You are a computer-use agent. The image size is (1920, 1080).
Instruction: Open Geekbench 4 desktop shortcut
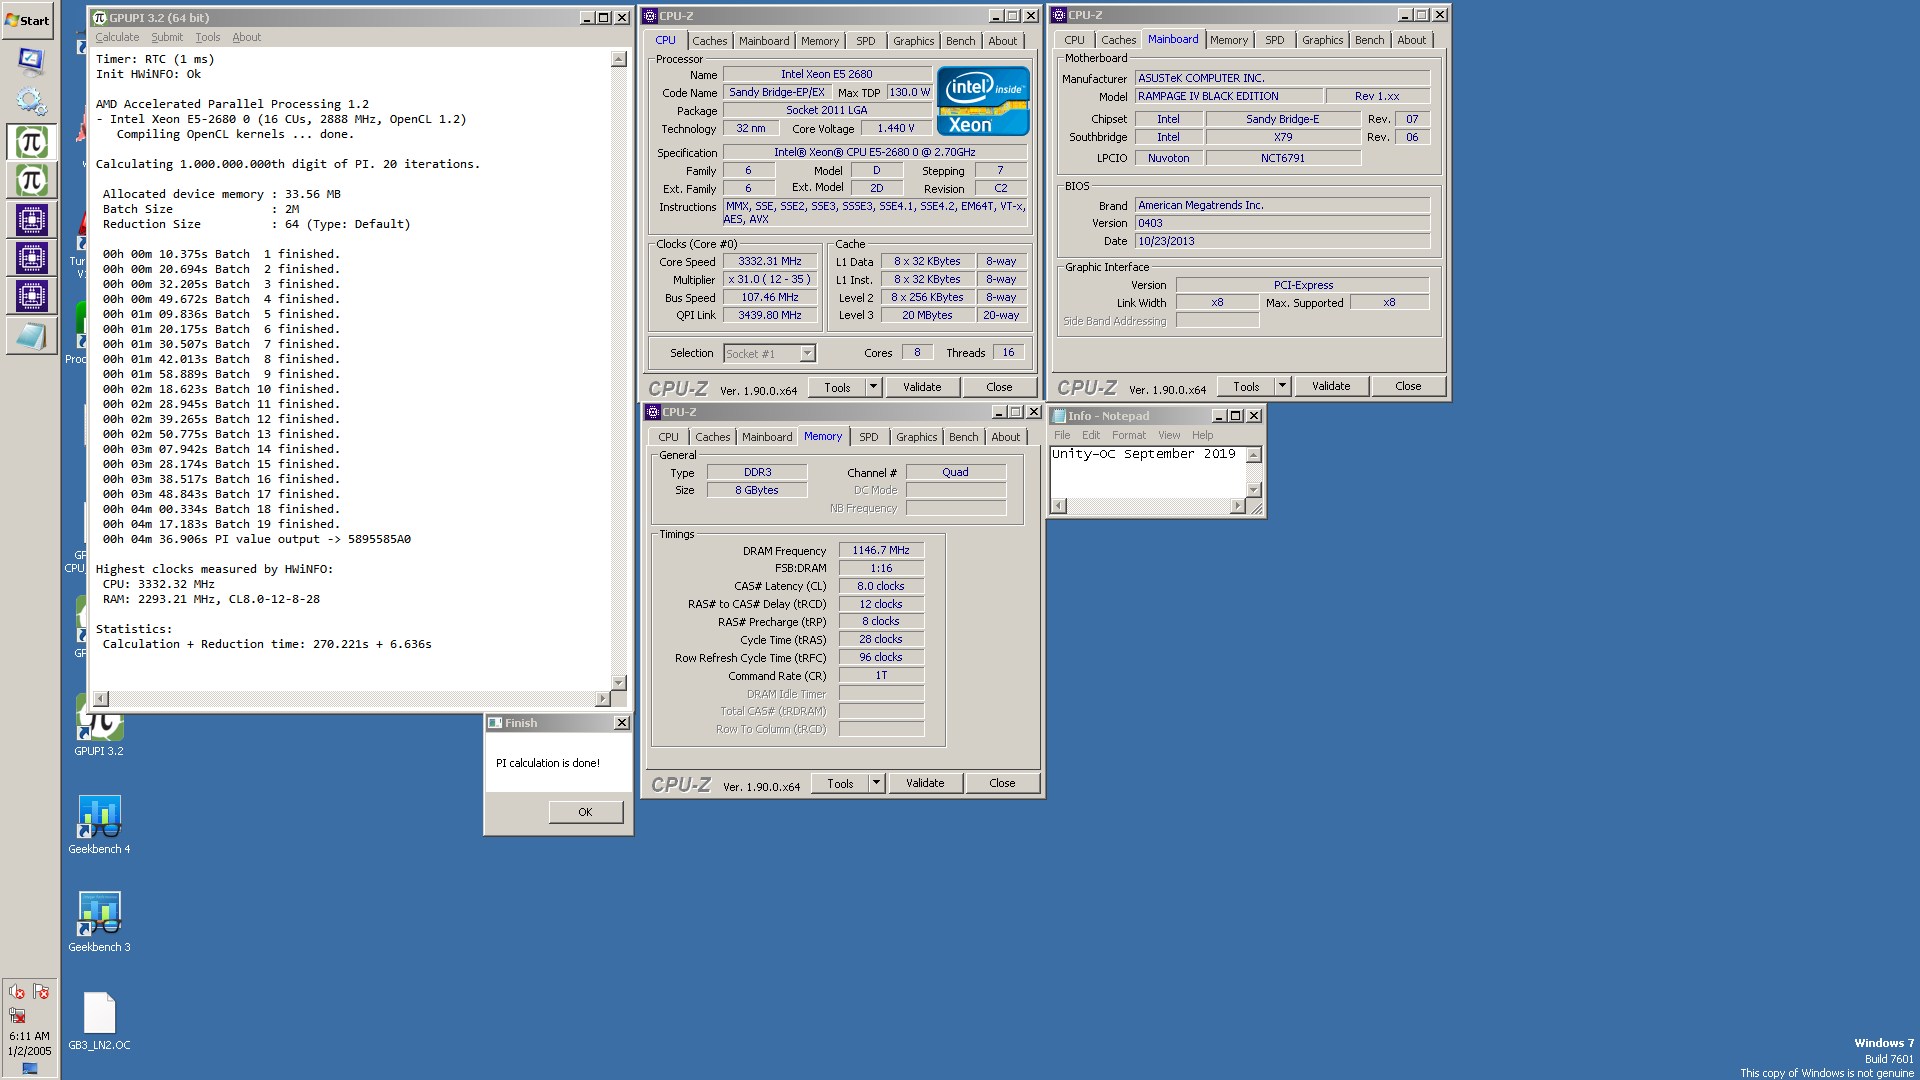click(x=99, y=824)
